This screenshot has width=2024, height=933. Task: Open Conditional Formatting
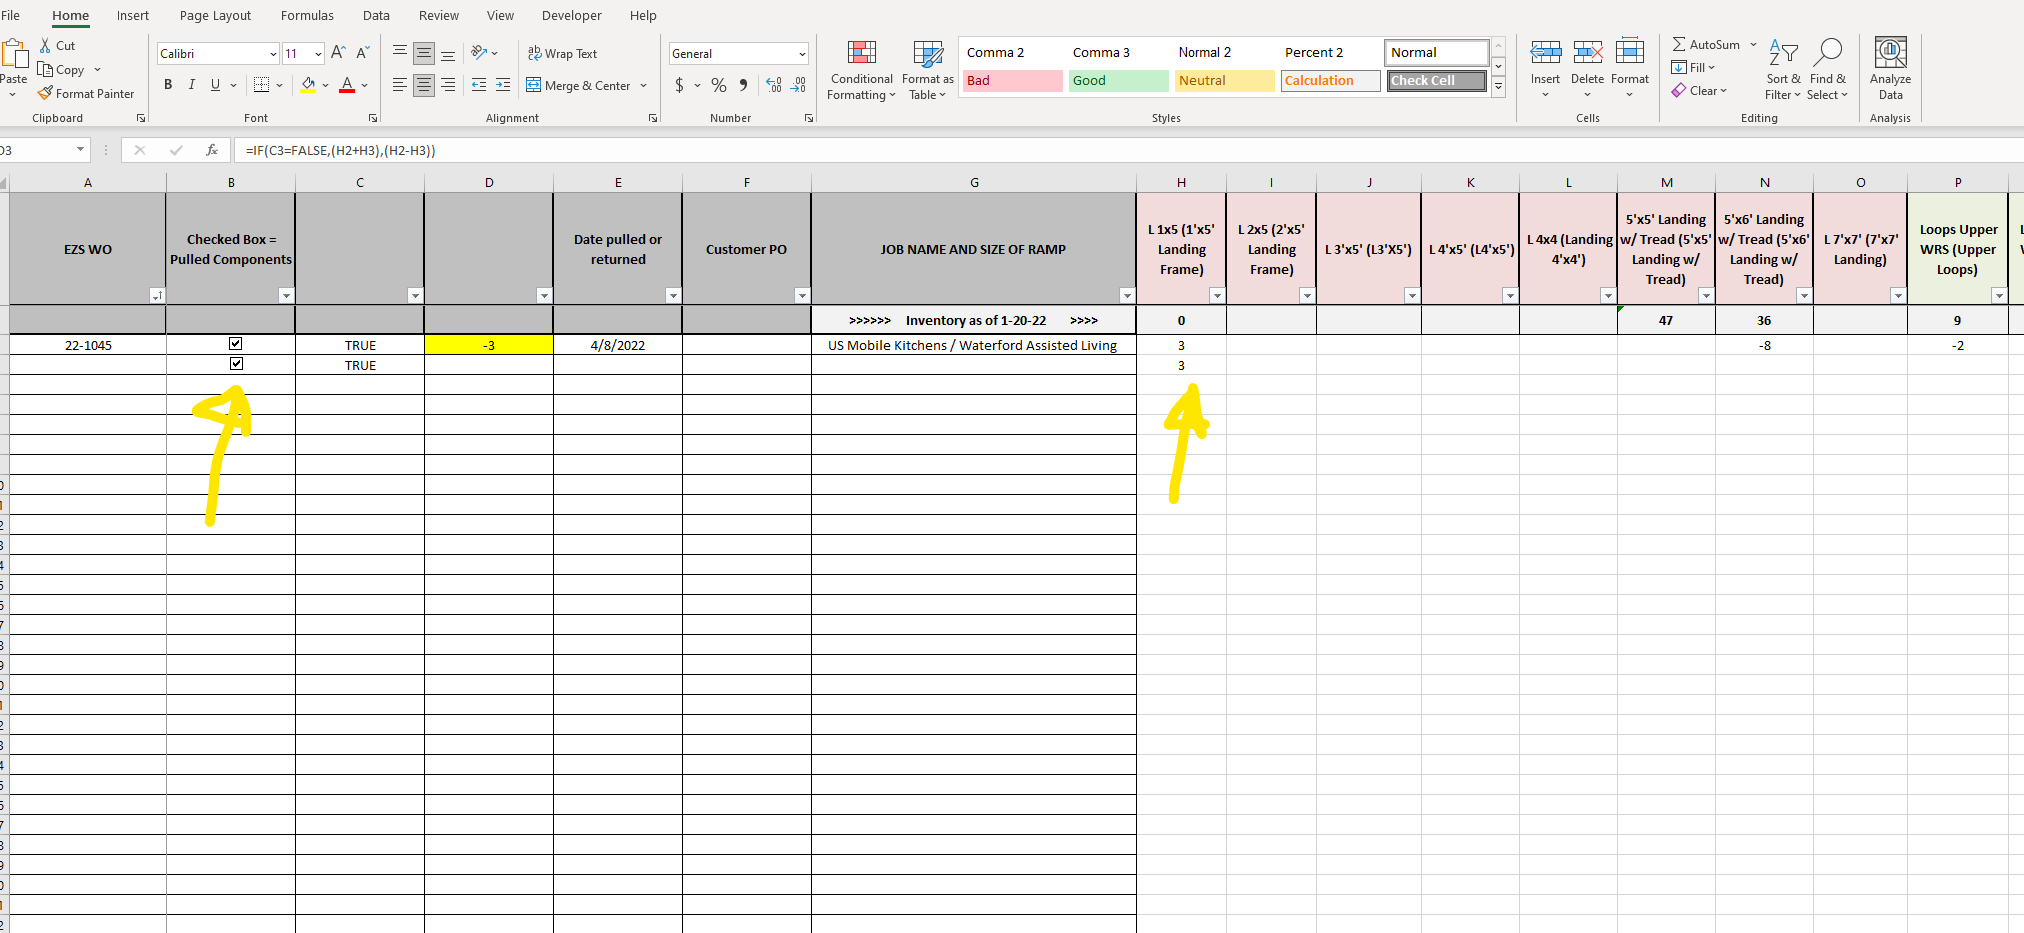click(x=862, y=70)
